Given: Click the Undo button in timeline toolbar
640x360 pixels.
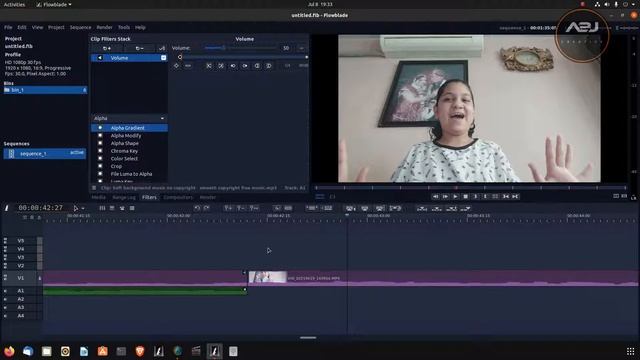Looking at the screenshot, I should pos(197,208).
